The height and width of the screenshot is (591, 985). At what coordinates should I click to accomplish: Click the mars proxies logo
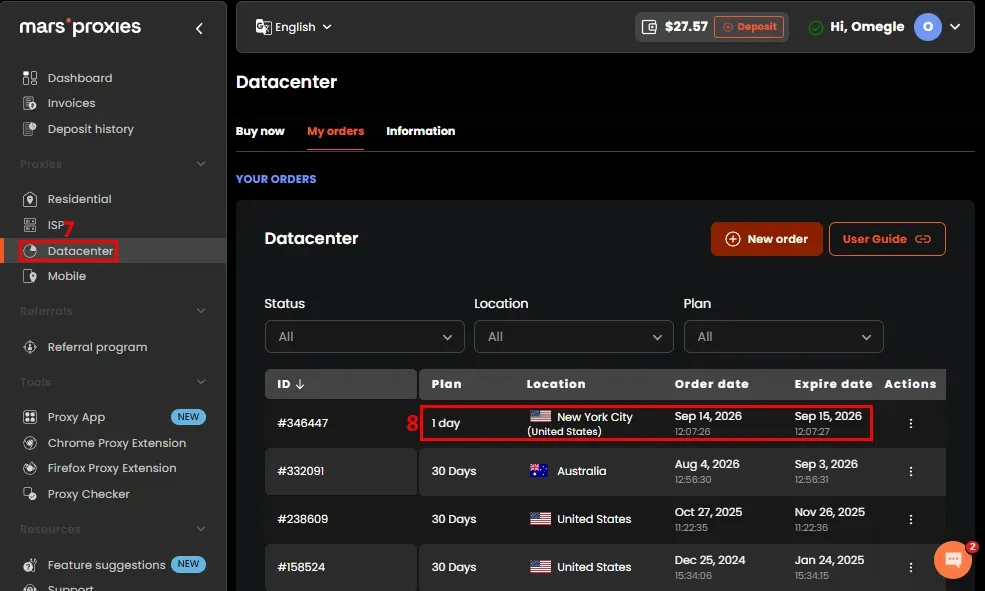pyautogui.click(x=80, y=27)
